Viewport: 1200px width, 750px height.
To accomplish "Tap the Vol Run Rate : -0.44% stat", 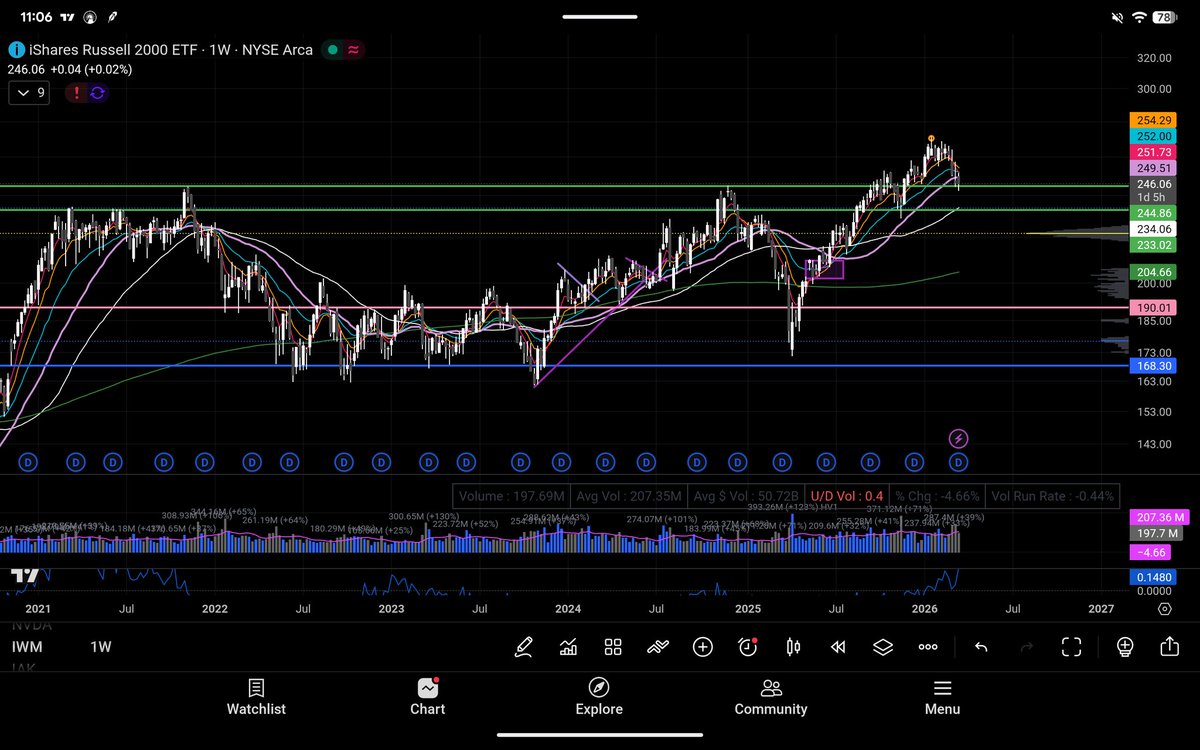I will (1052, 496).
